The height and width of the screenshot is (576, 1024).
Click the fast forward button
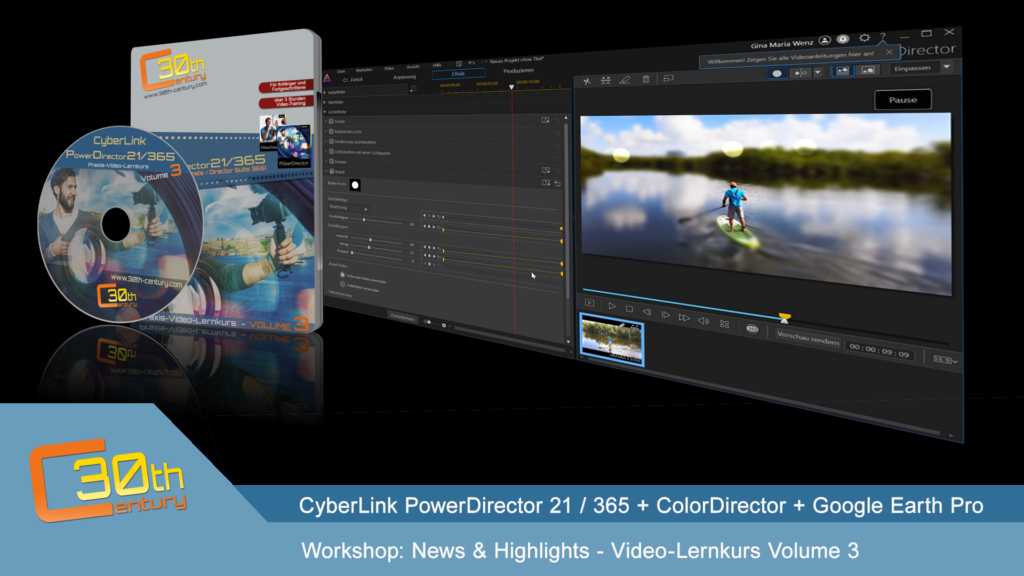coord(684,317)
